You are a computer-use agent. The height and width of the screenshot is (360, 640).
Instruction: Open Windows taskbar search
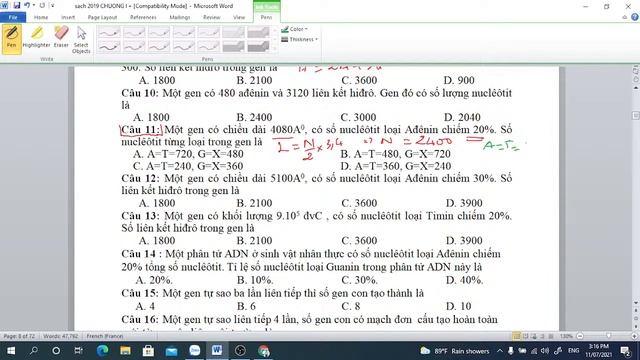34,351
